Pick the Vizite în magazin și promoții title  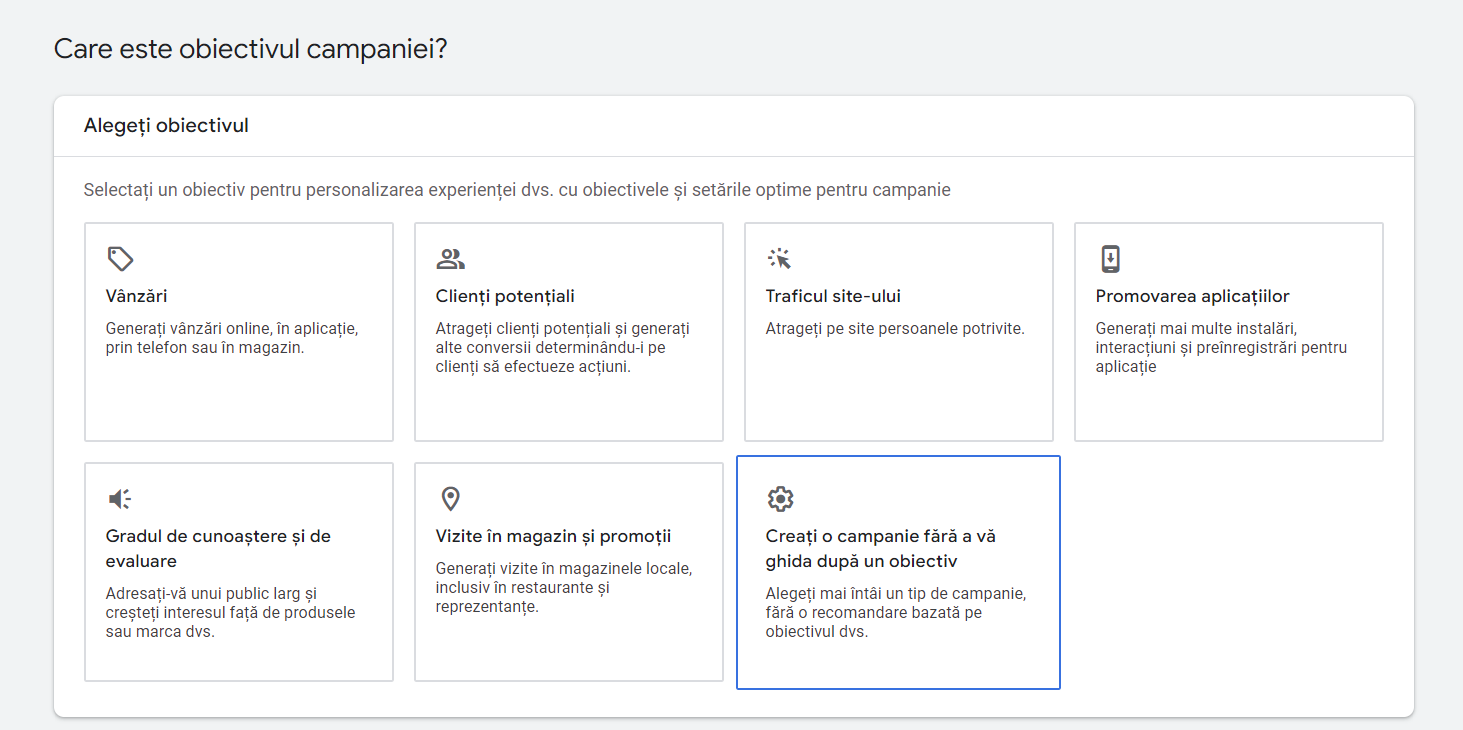point(553,536)
